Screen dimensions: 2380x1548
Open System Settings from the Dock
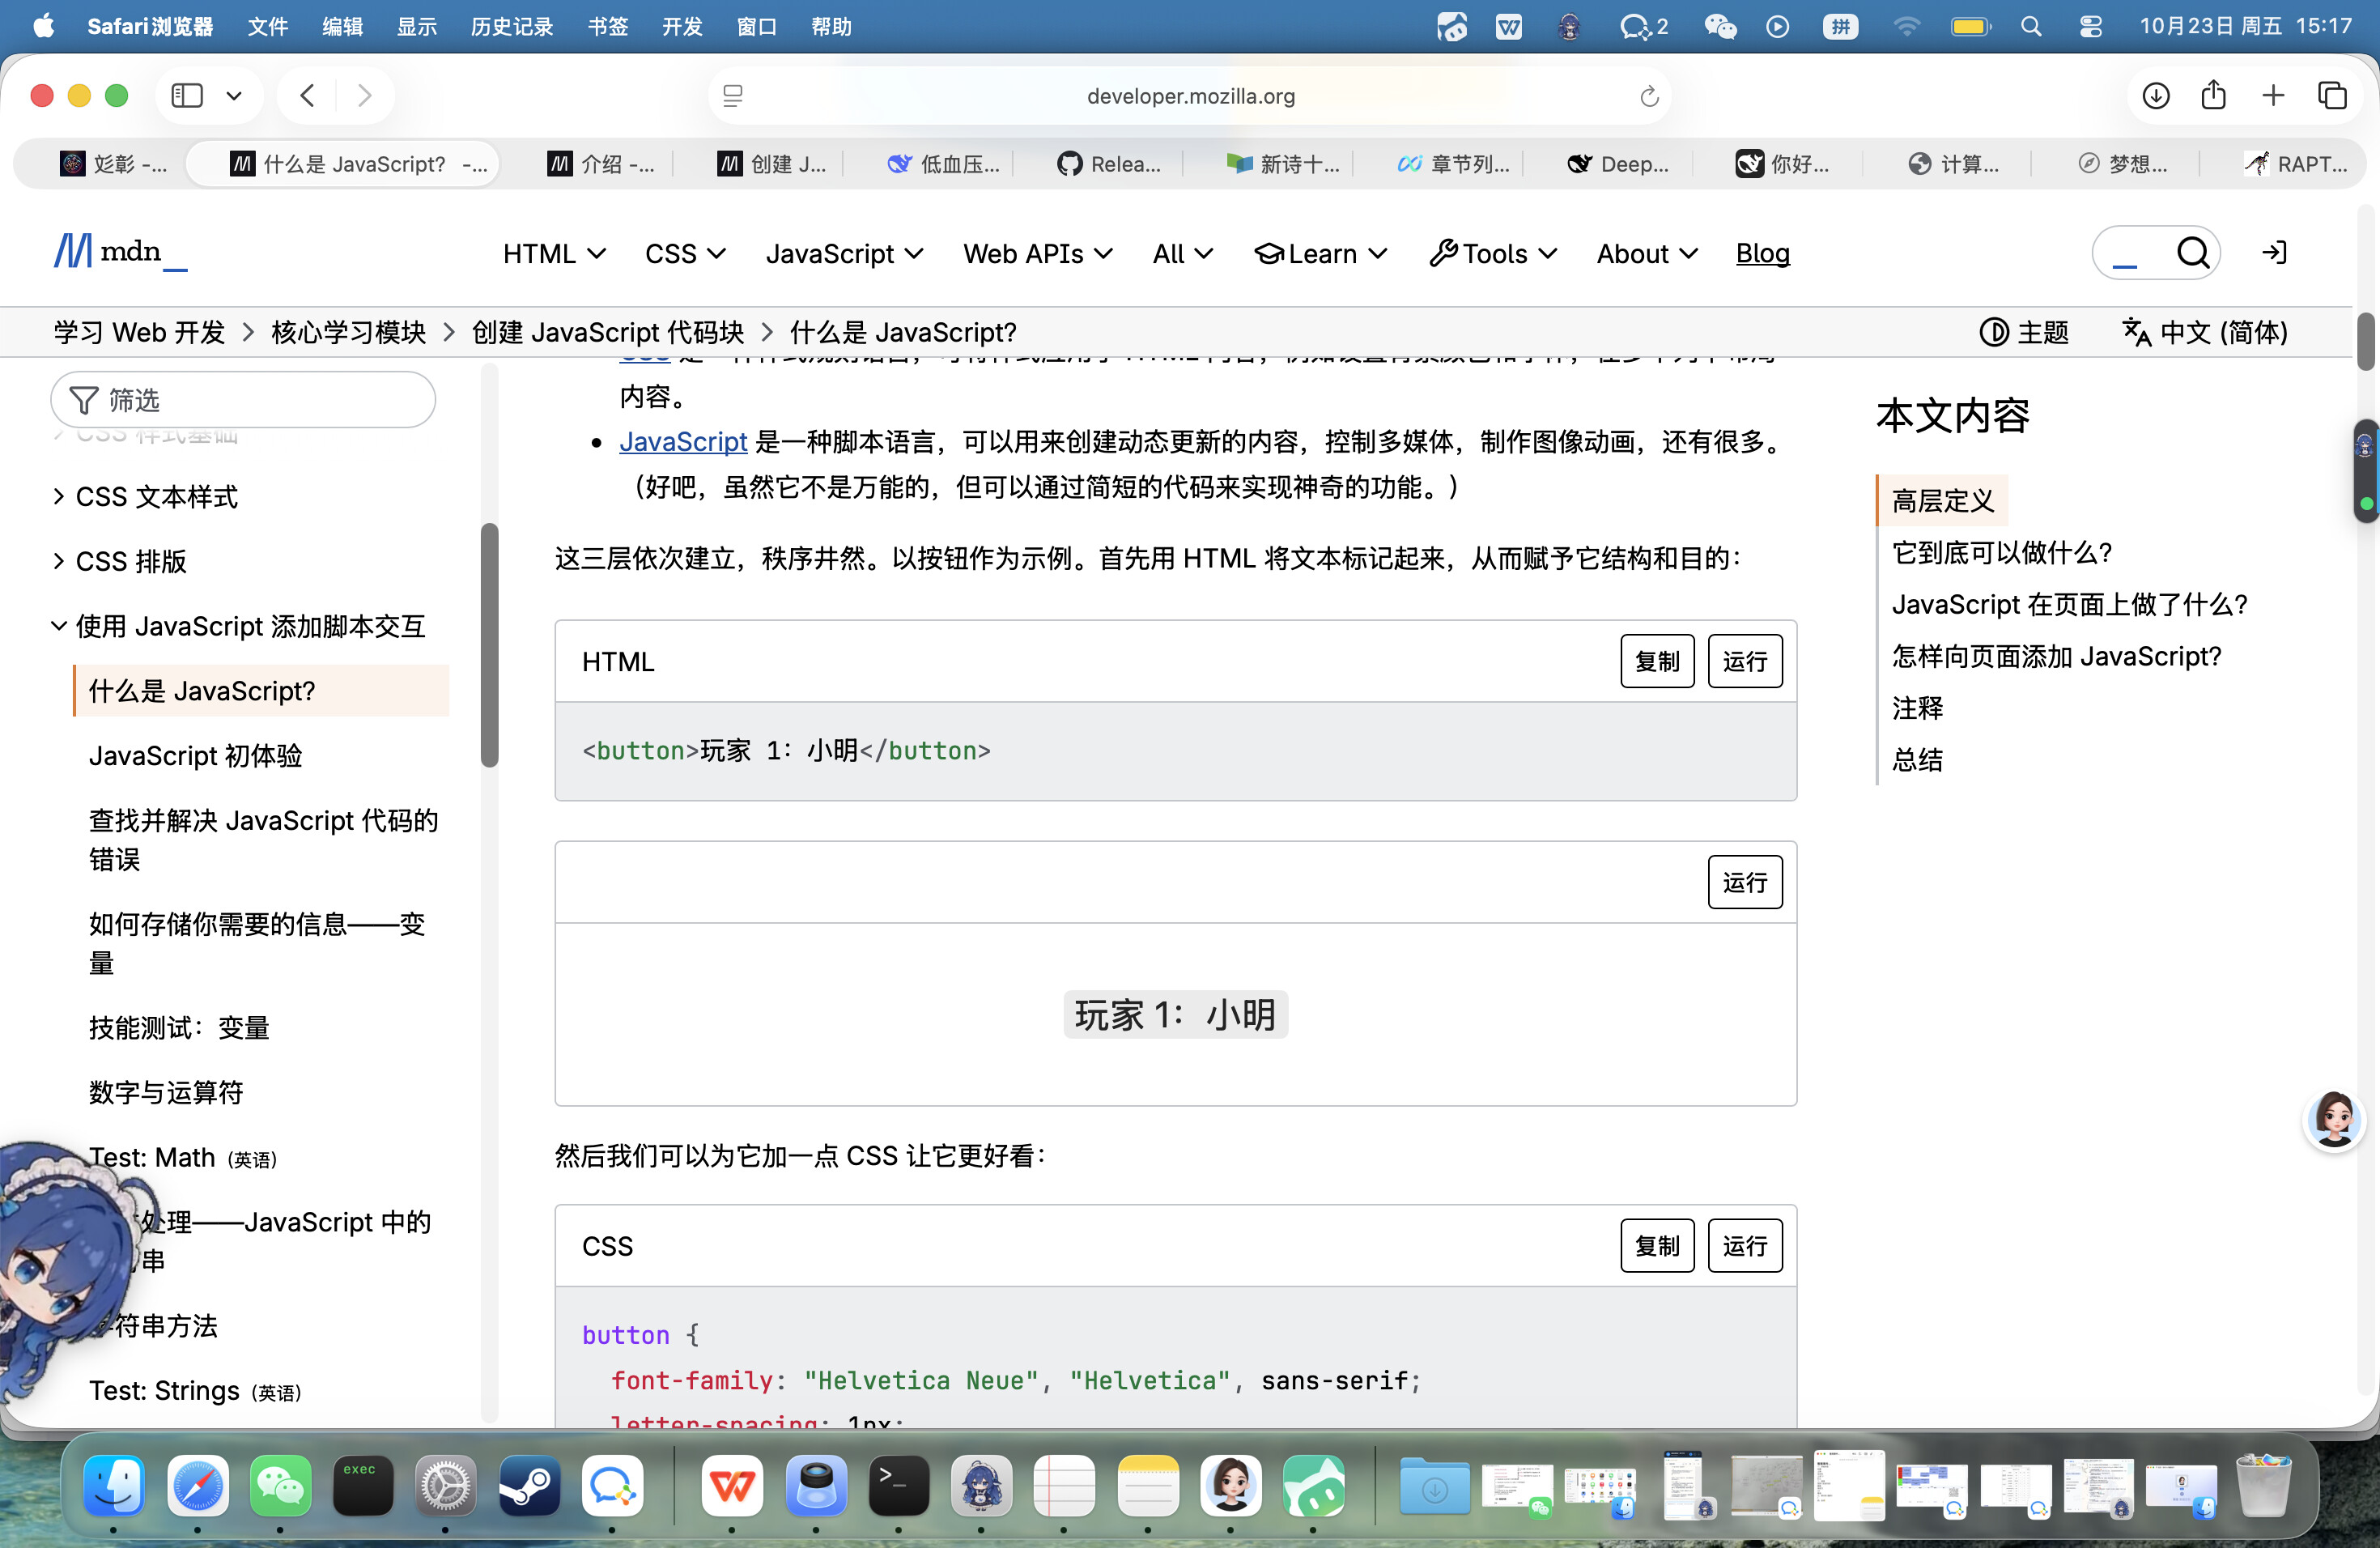446,1486
